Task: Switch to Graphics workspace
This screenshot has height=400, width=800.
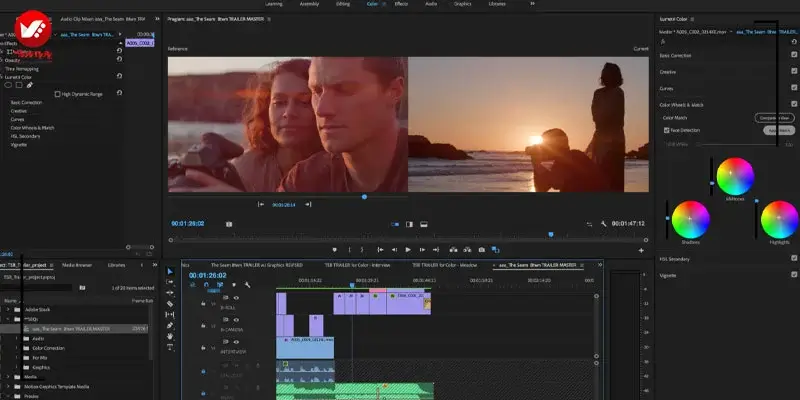Action: tap(462, 4)
